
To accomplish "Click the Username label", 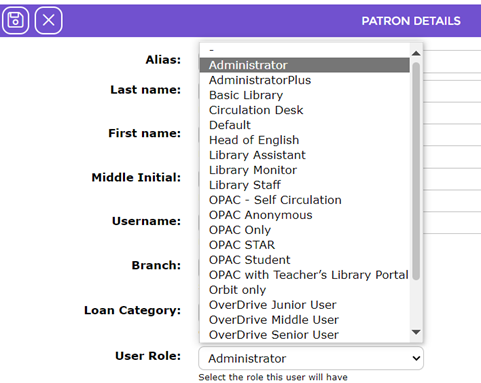I will [146, 221].
